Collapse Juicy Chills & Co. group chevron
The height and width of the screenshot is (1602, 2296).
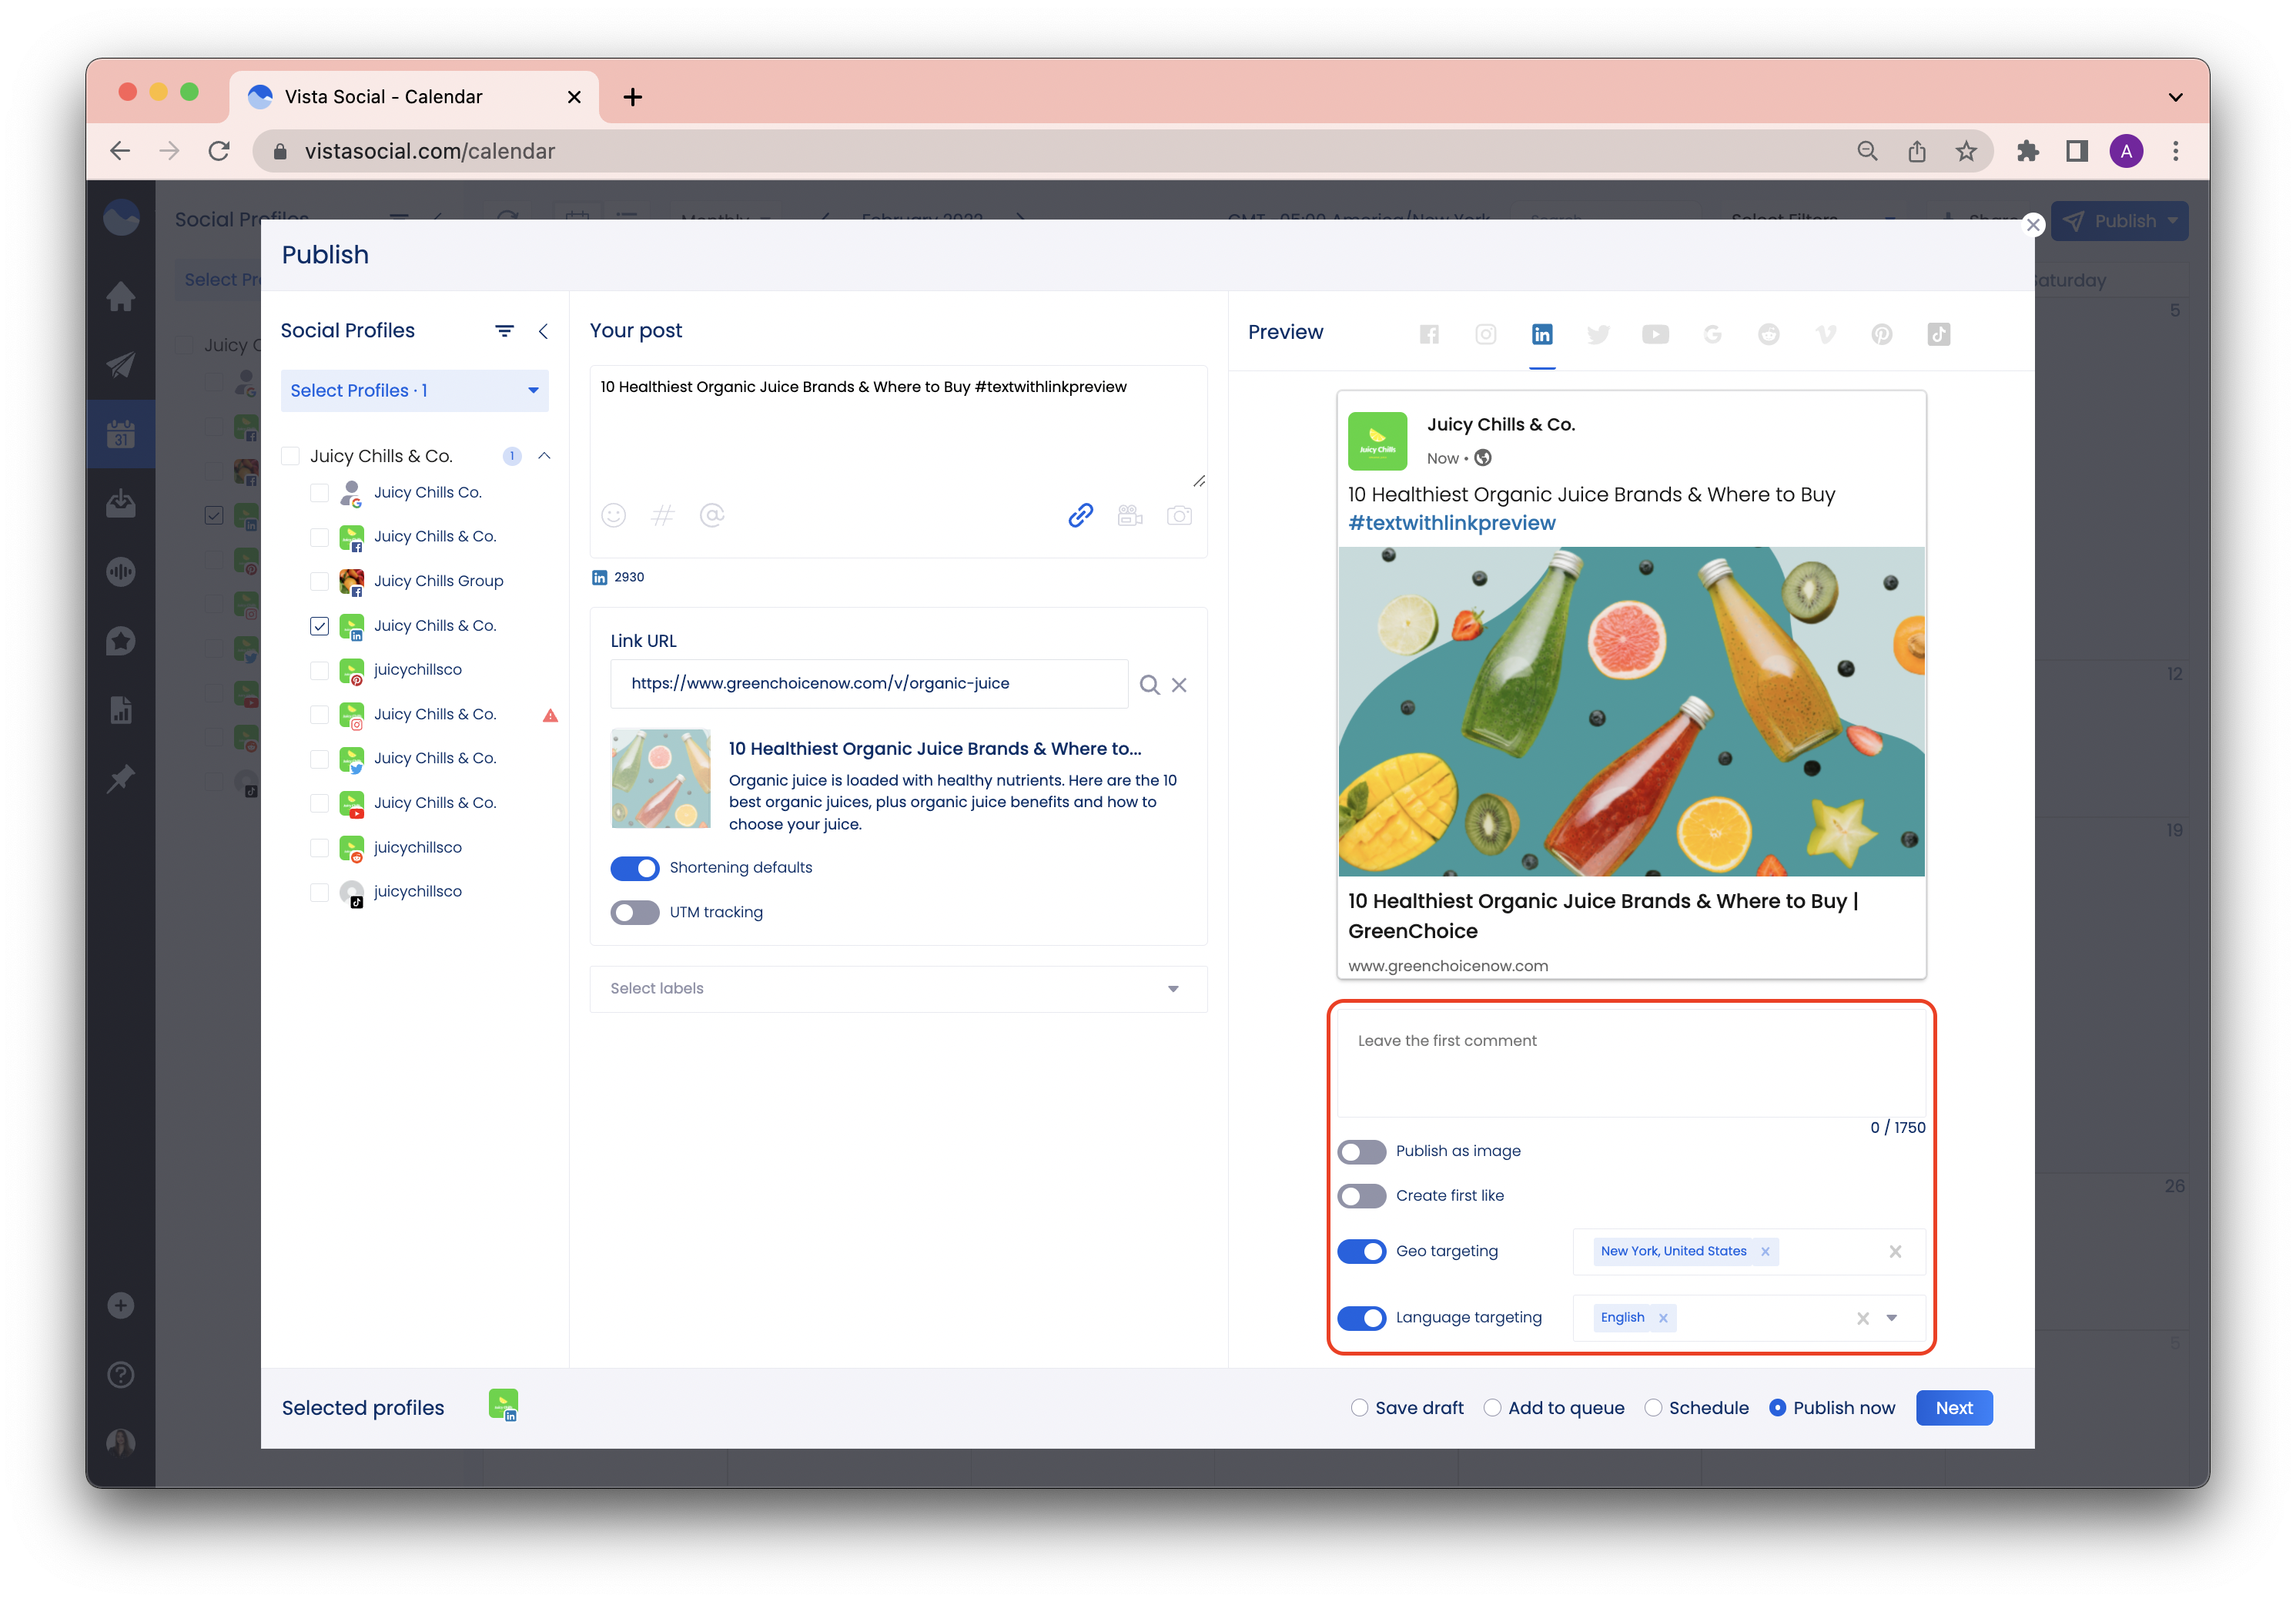(x=544, y=456)
